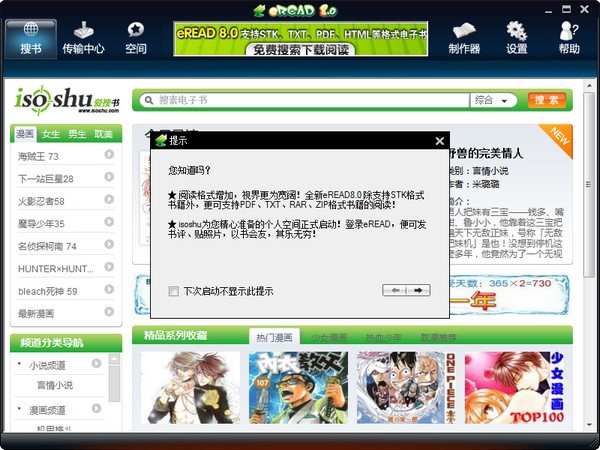Click the 魔导少年35 text entry

pos(41,224)
